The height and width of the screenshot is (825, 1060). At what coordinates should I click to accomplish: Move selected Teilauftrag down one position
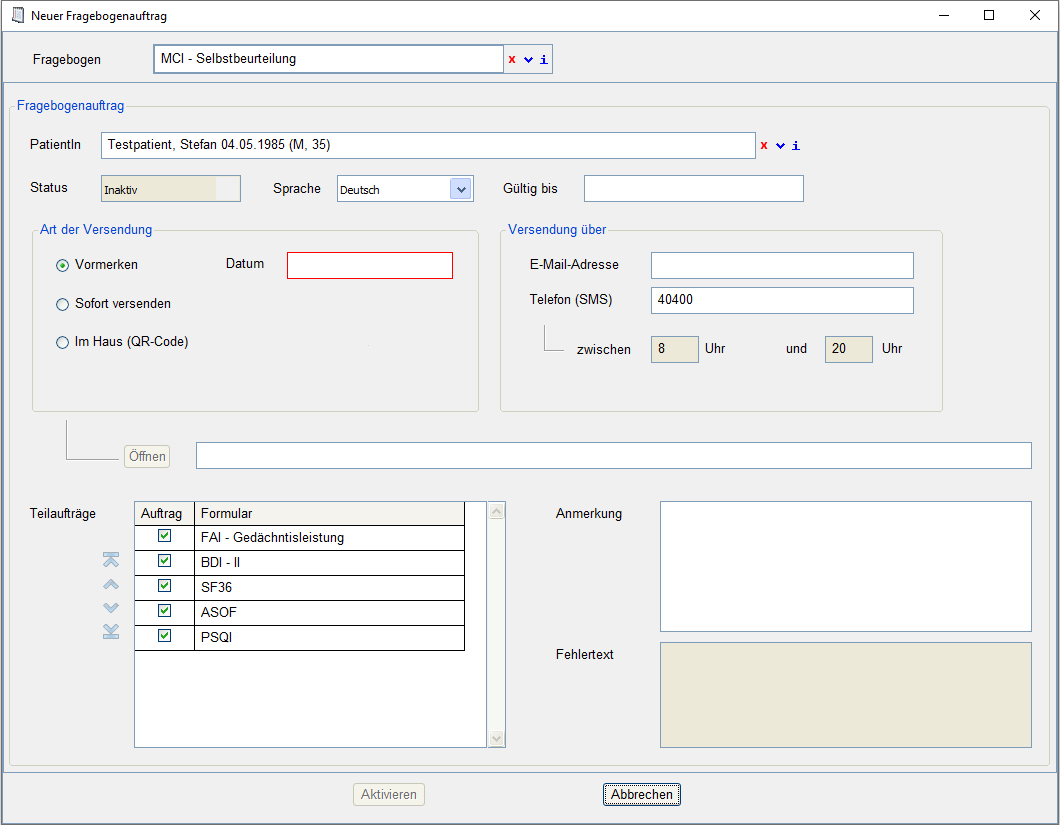pos(111,607)
